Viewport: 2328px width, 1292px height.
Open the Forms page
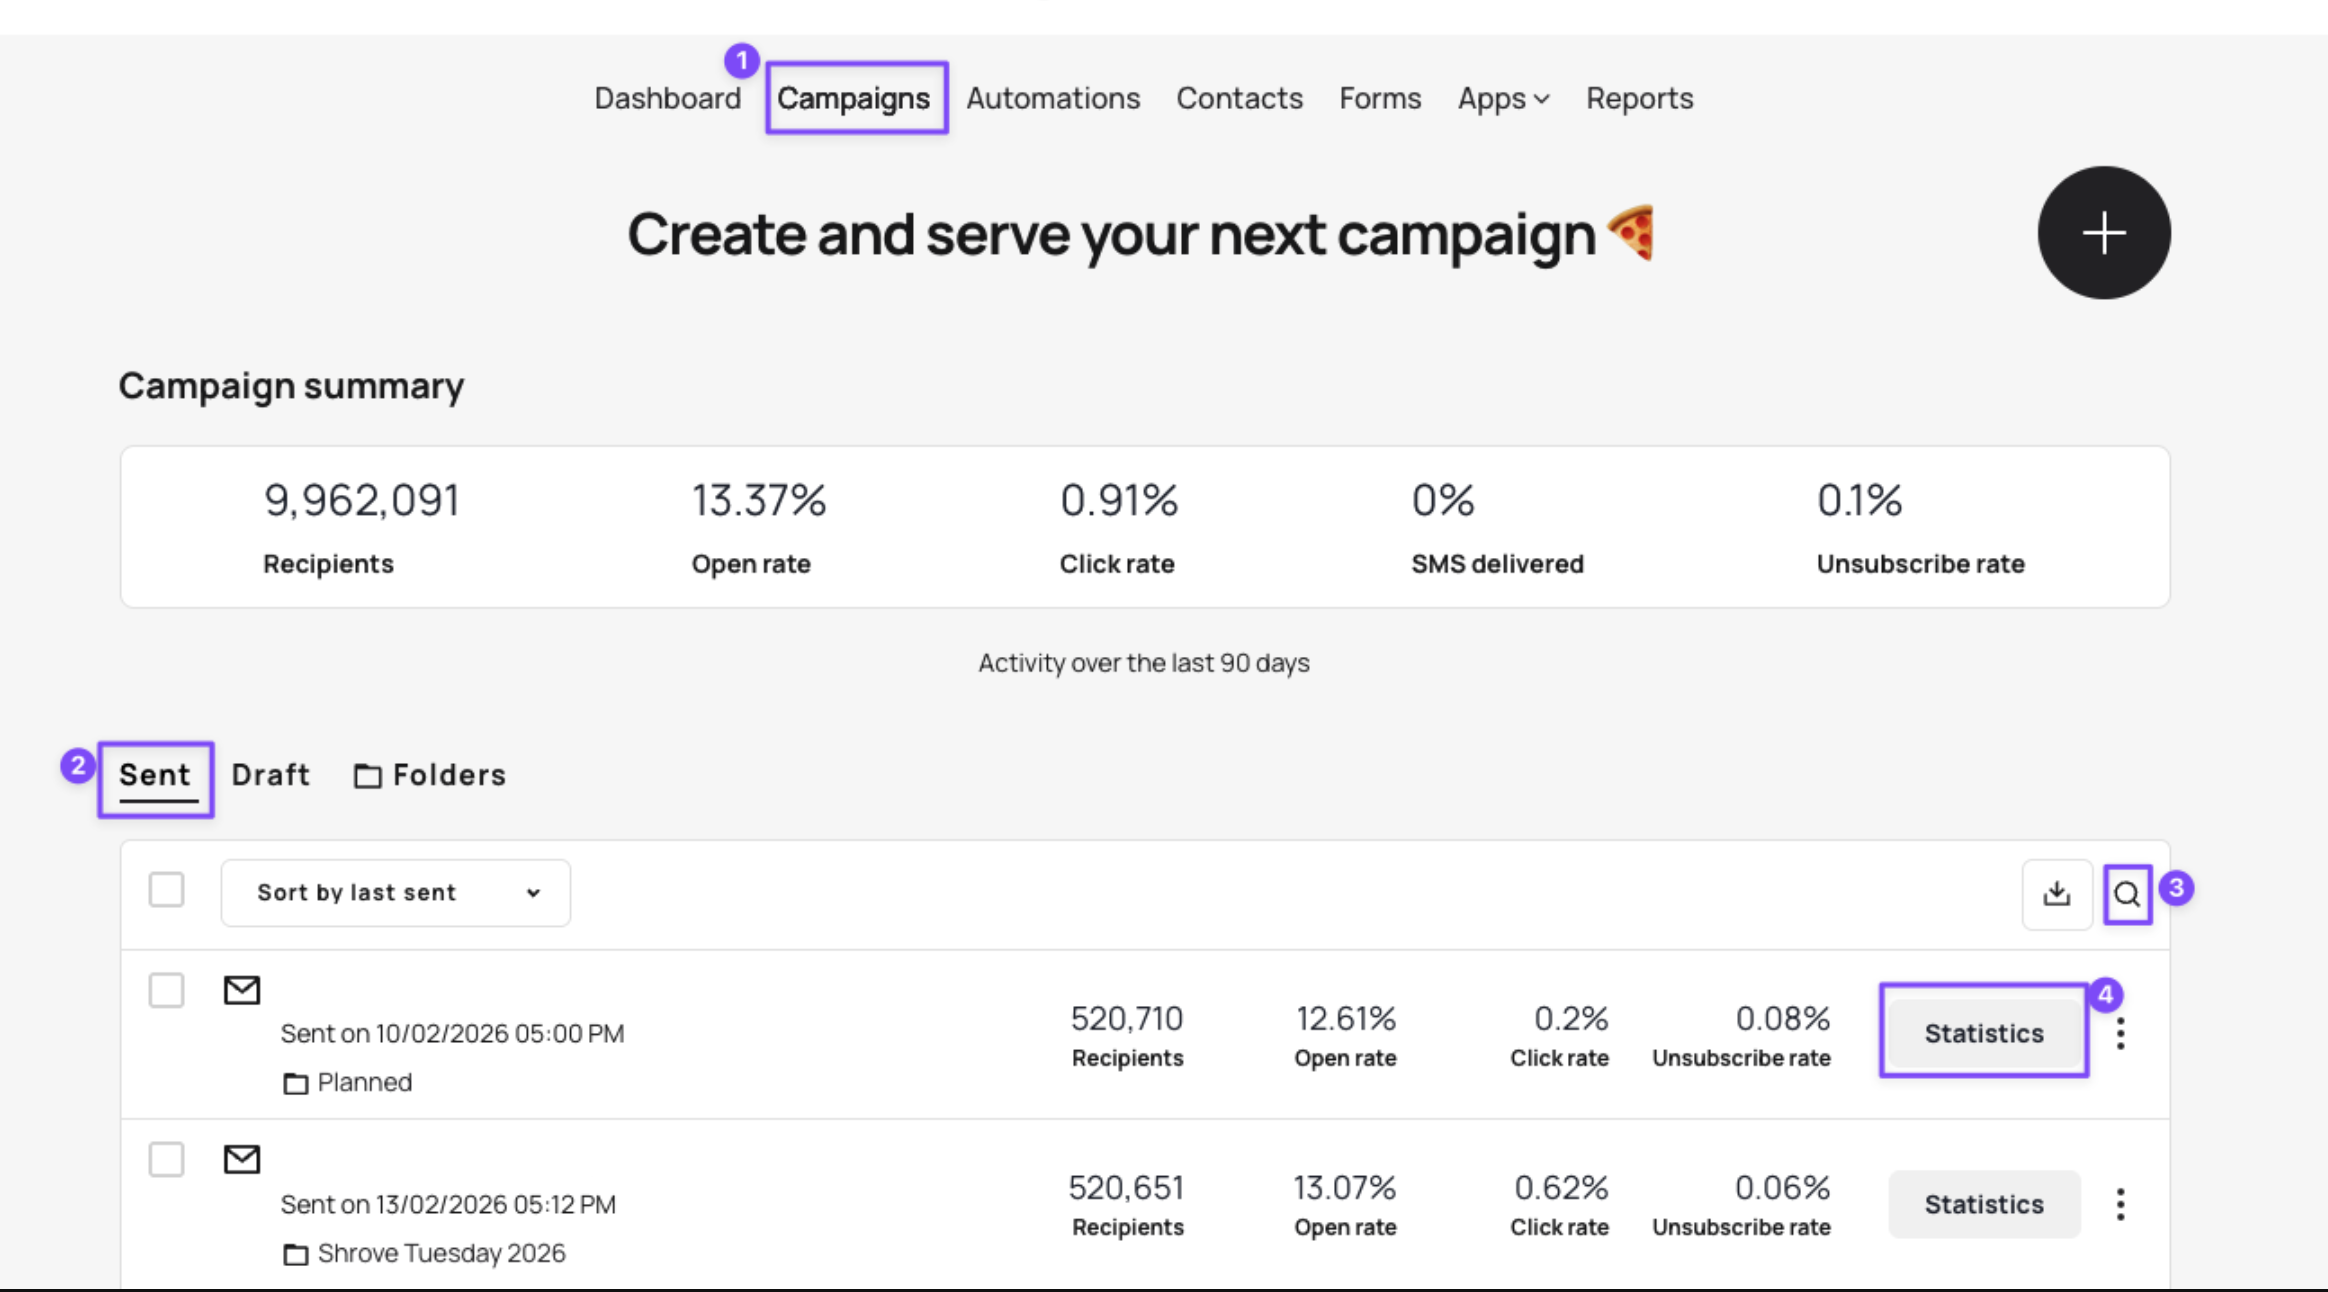coord(1380,98)
